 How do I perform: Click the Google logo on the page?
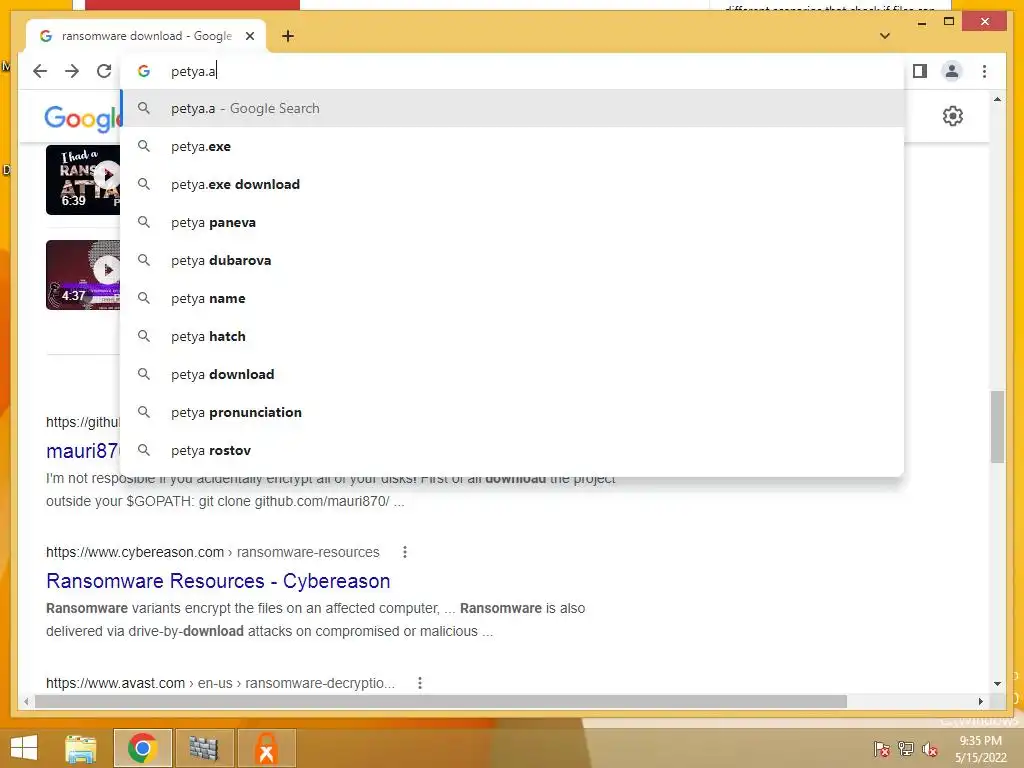[x=82, y=118]
